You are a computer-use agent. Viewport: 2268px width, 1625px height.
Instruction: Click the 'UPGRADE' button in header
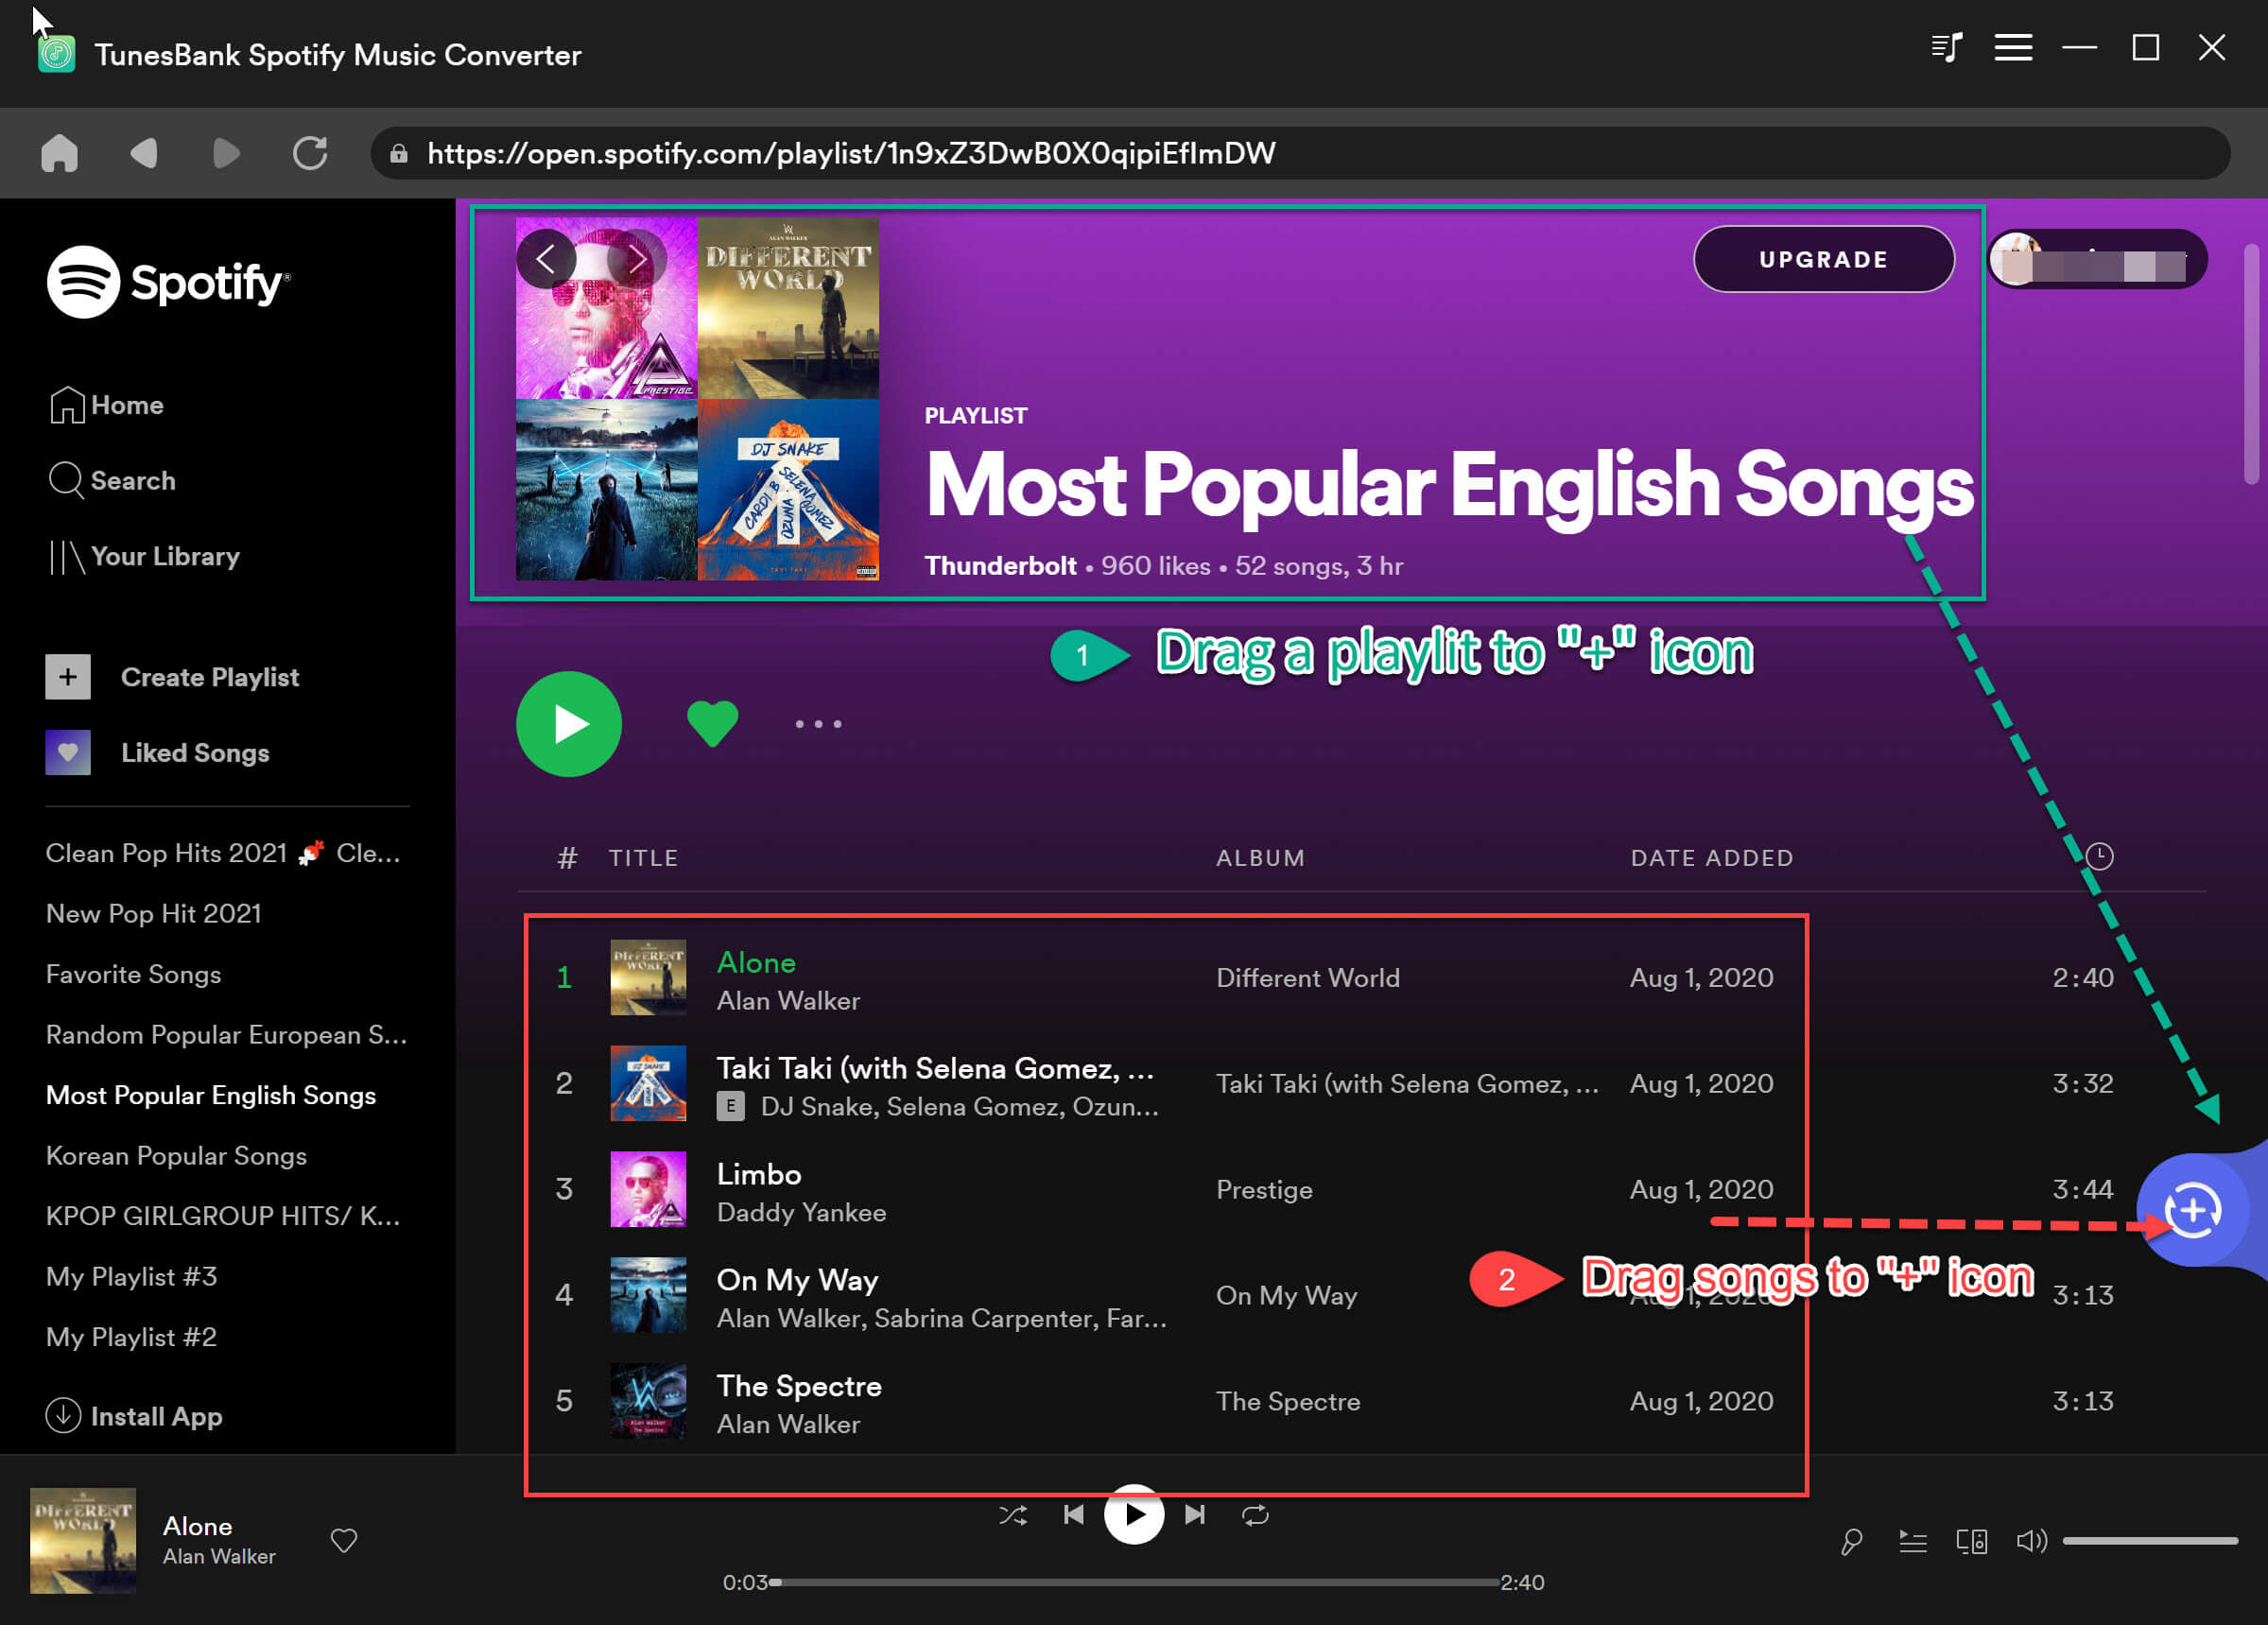click(1825, 258)
